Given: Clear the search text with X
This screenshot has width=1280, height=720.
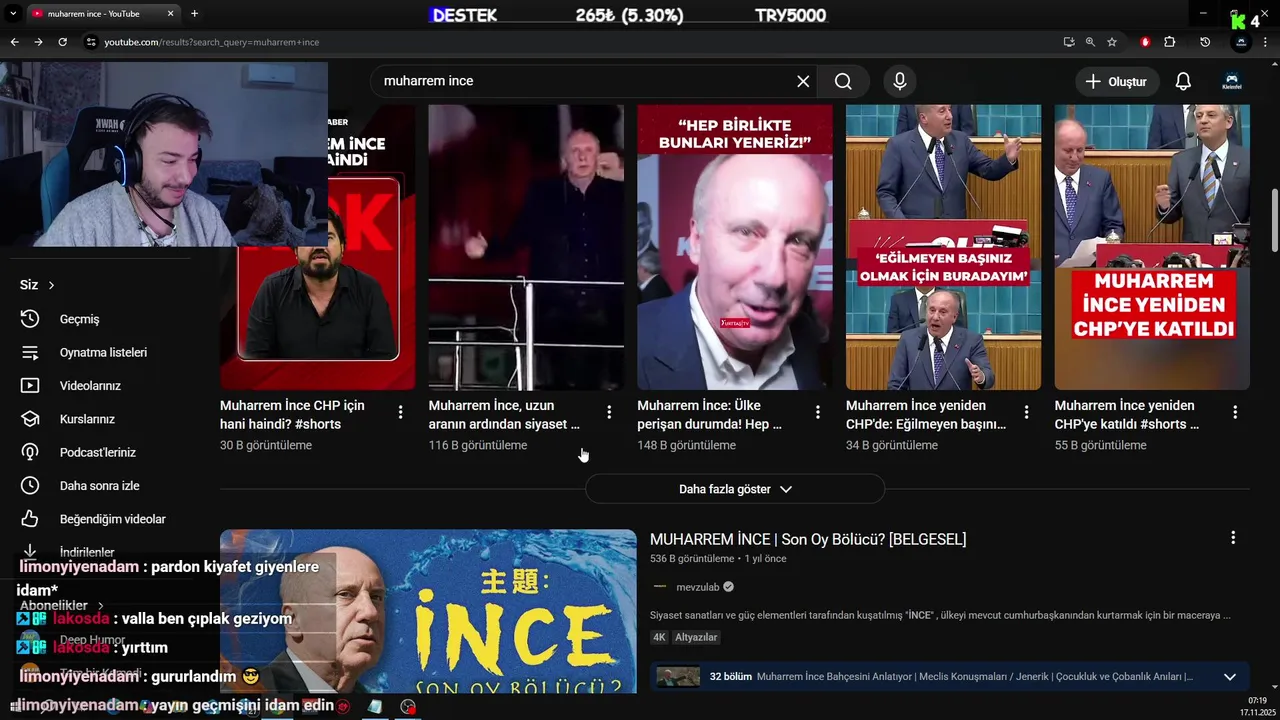Looking at the screenshot, I should tap(803, 81).
